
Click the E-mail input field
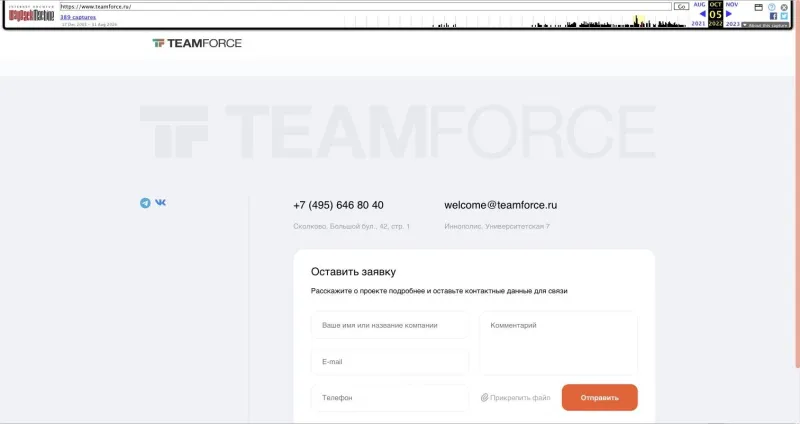pyautogui.click(x=390, y=361)
